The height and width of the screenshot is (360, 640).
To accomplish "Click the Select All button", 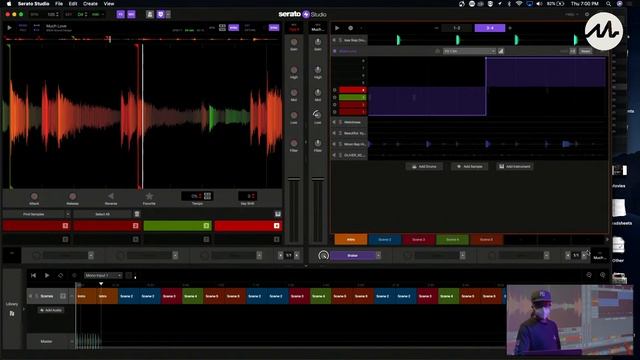I will point(102,214).
